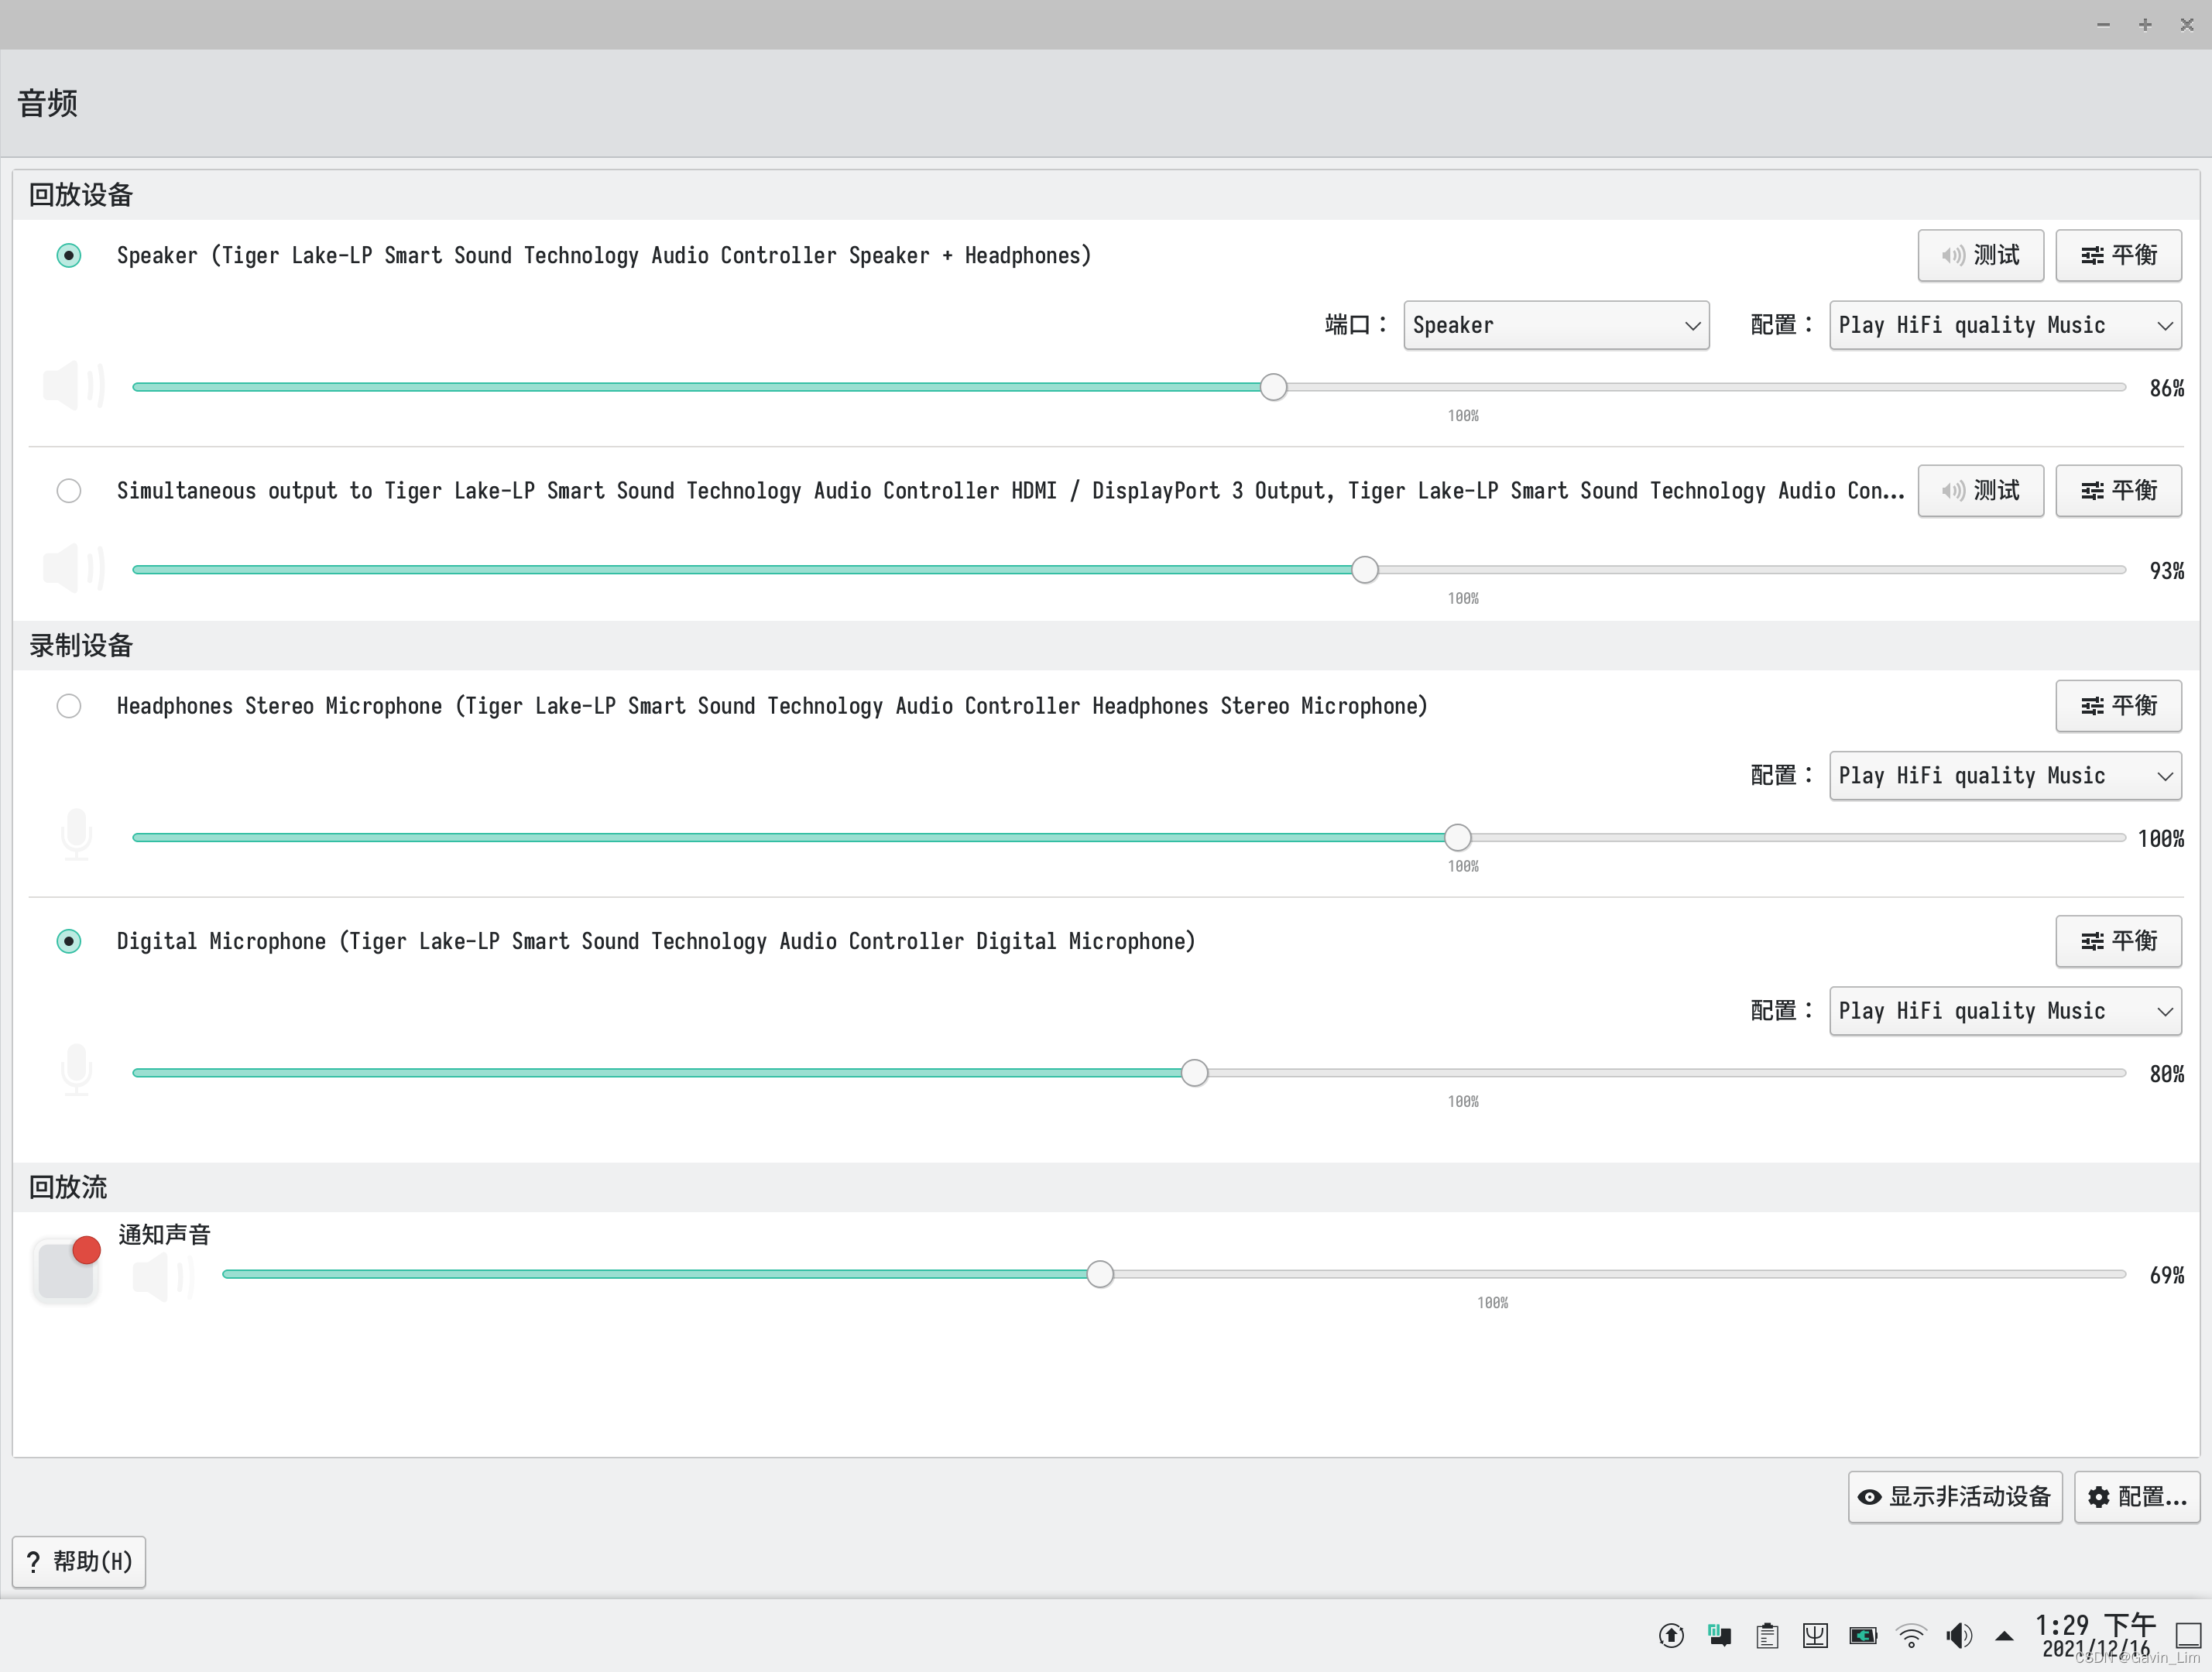Open the 帮助(H) help button
Viewport: 2212px width, 1672px height.
(x=79, y=1562)
